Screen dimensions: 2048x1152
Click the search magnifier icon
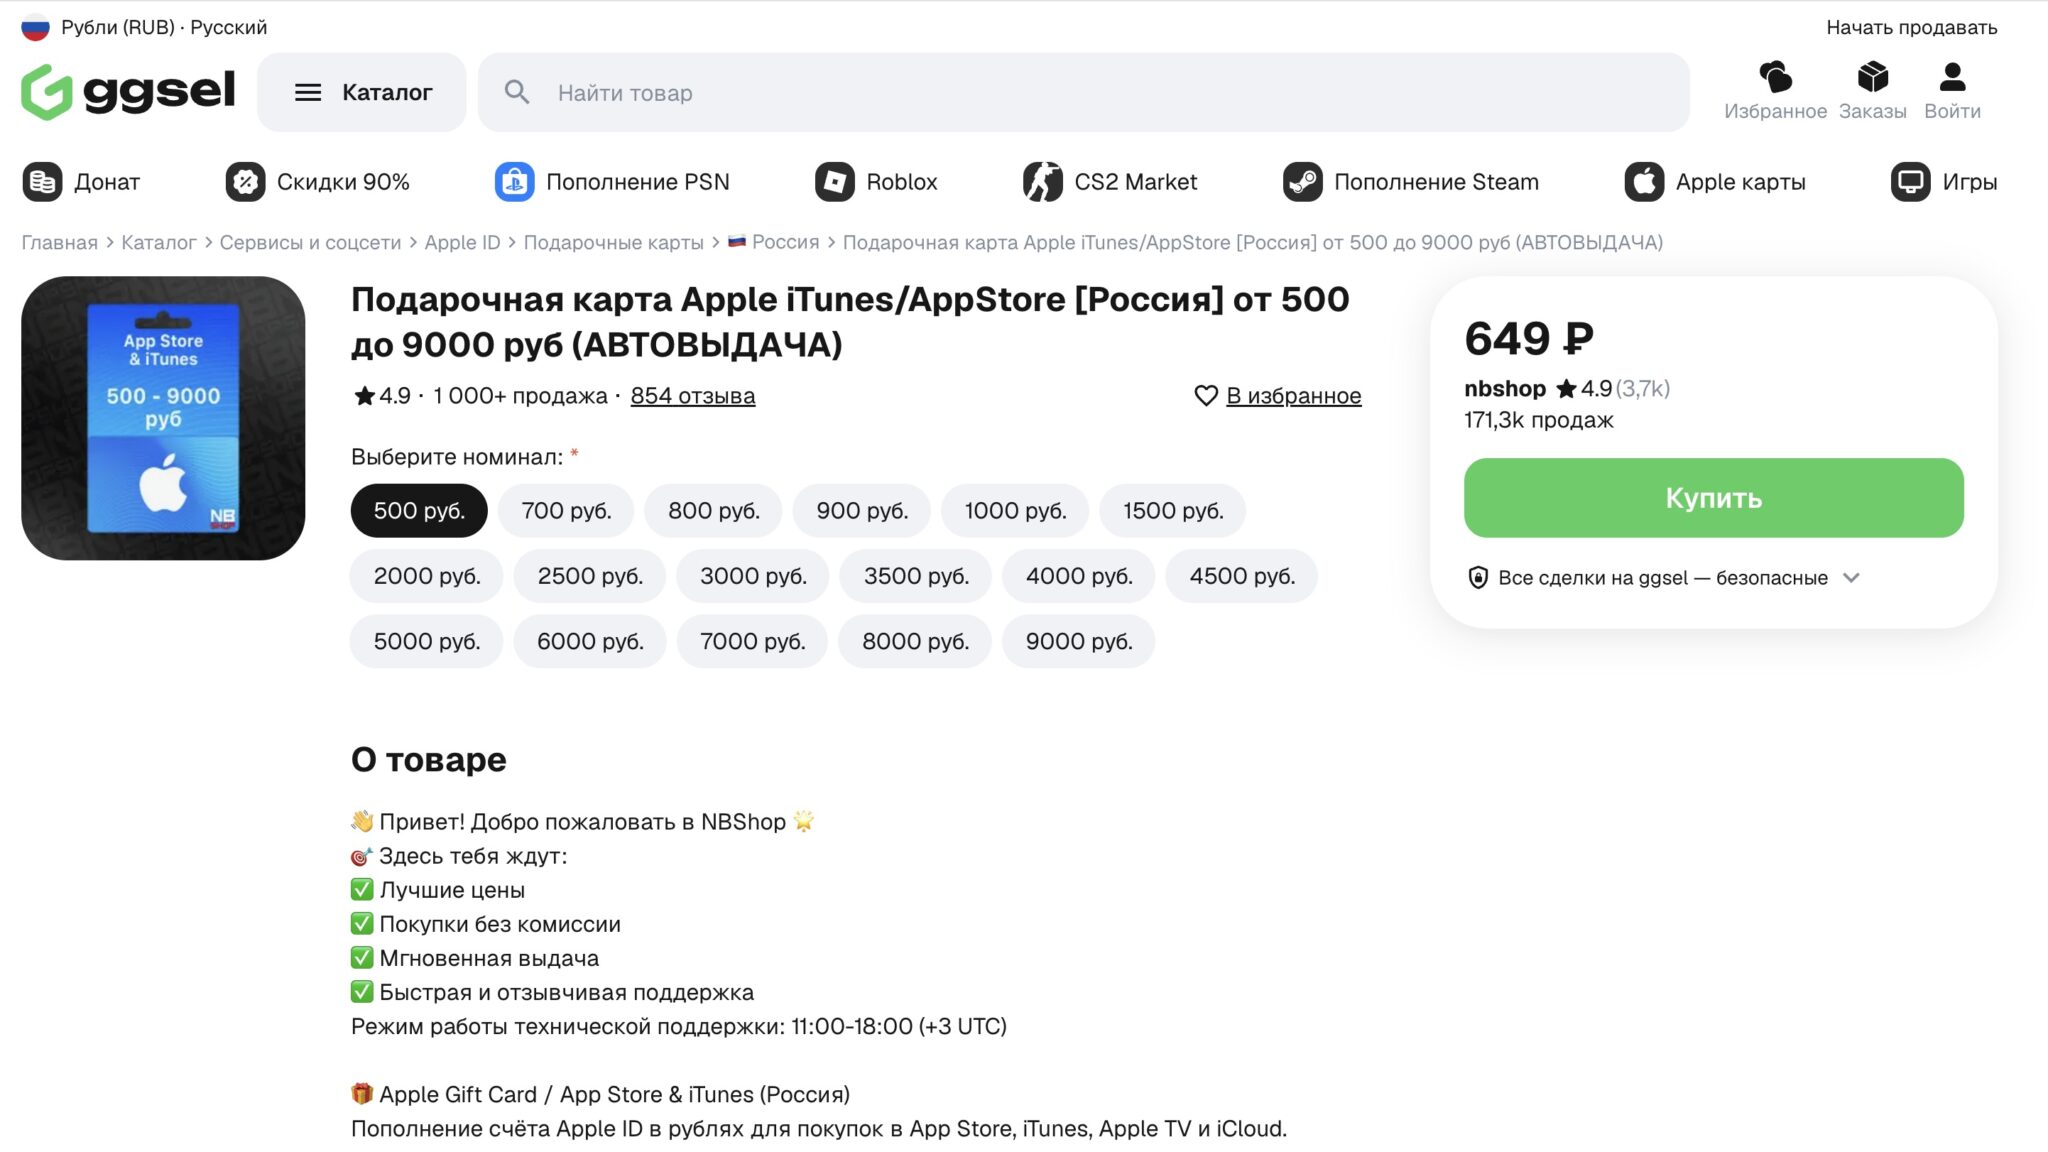[517, 93]
